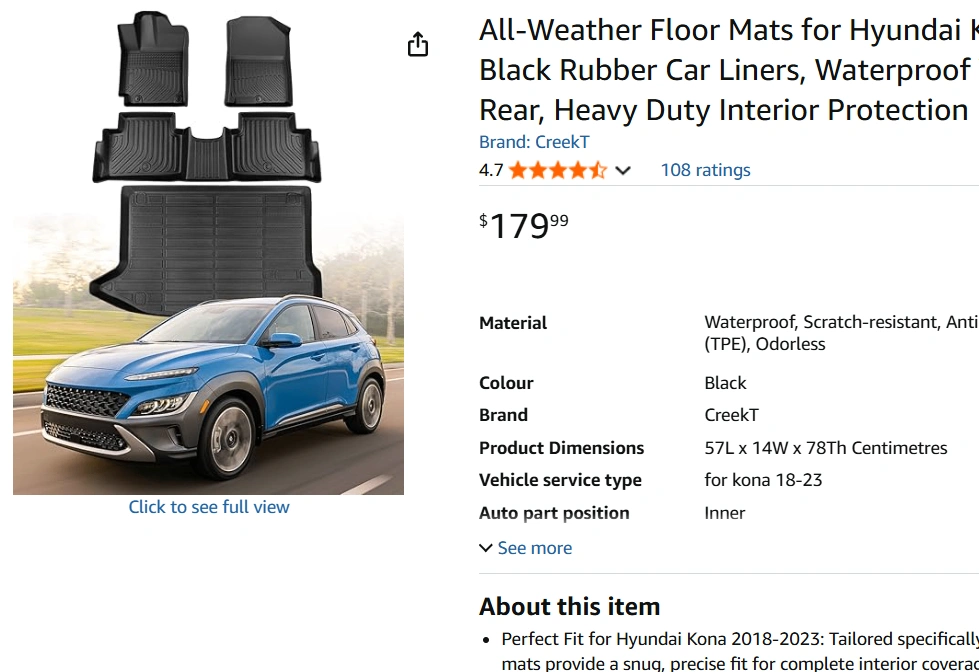Click the orange star rating icons
Screen dimensions: 979x672
click(x=557, y=170)
